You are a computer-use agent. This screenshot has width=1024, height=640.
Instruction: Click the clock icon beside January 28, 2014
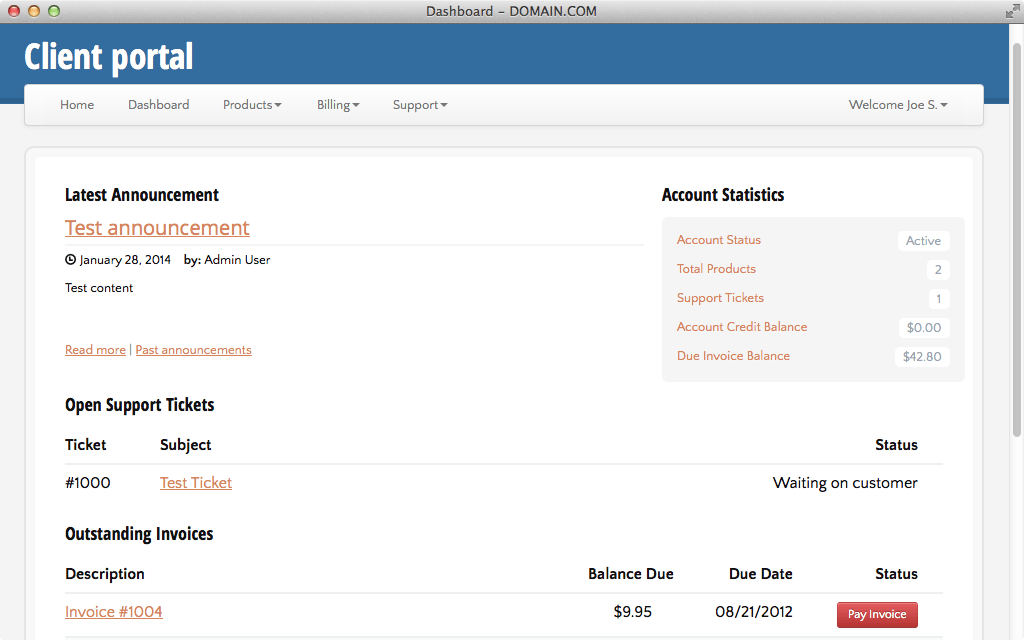70,260
